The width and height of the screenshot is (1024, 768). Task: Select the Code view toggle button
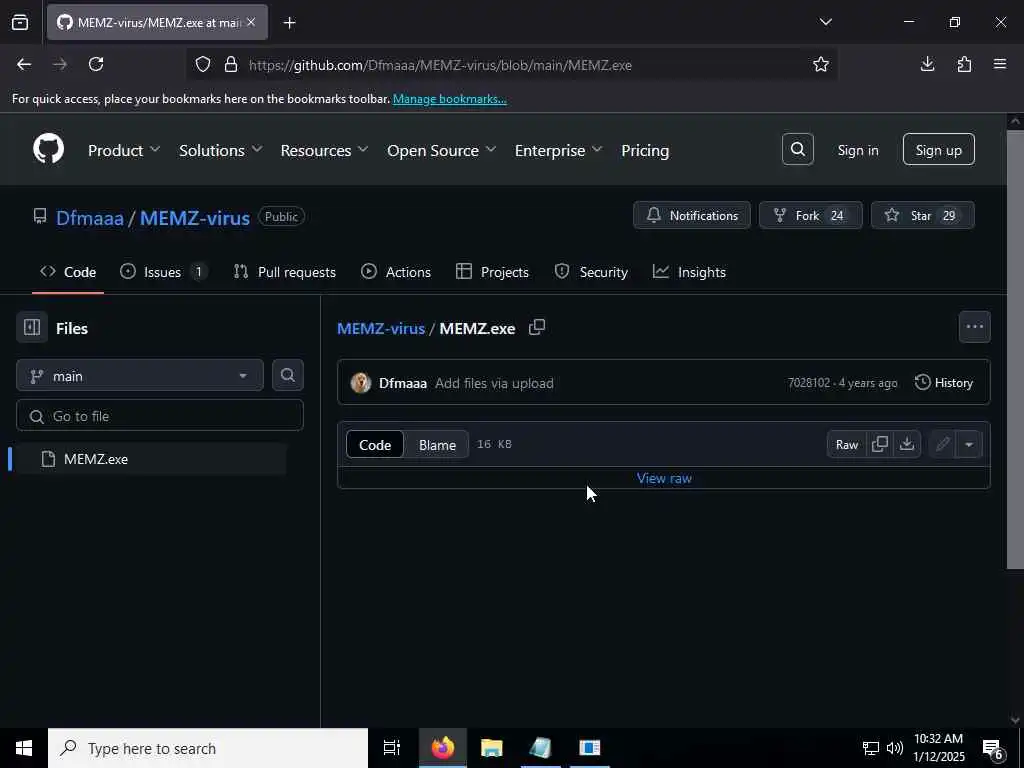[x=375, y=445]
